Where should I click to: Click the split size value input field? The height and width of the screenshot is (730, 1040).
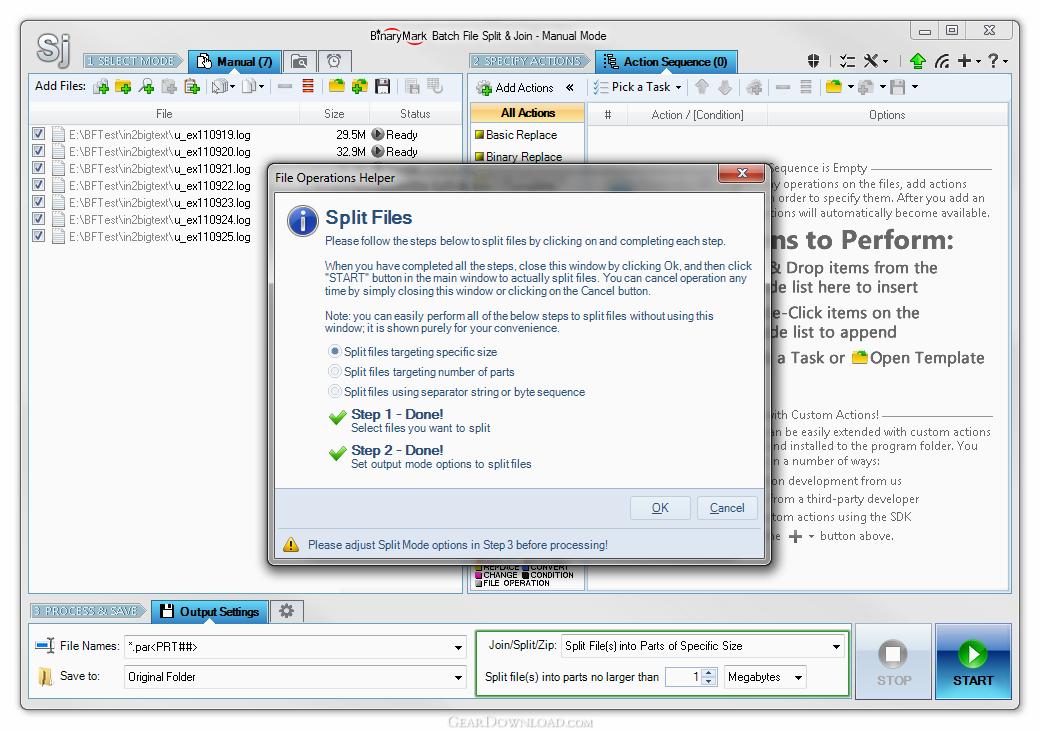point(684,677)
